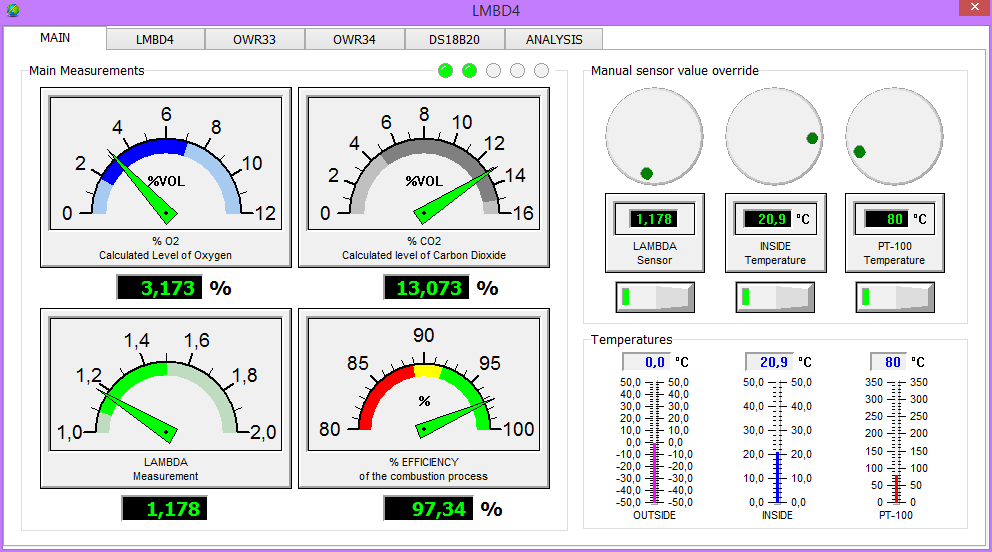Click the LAMBDA Sensor value display

[654, 218]
